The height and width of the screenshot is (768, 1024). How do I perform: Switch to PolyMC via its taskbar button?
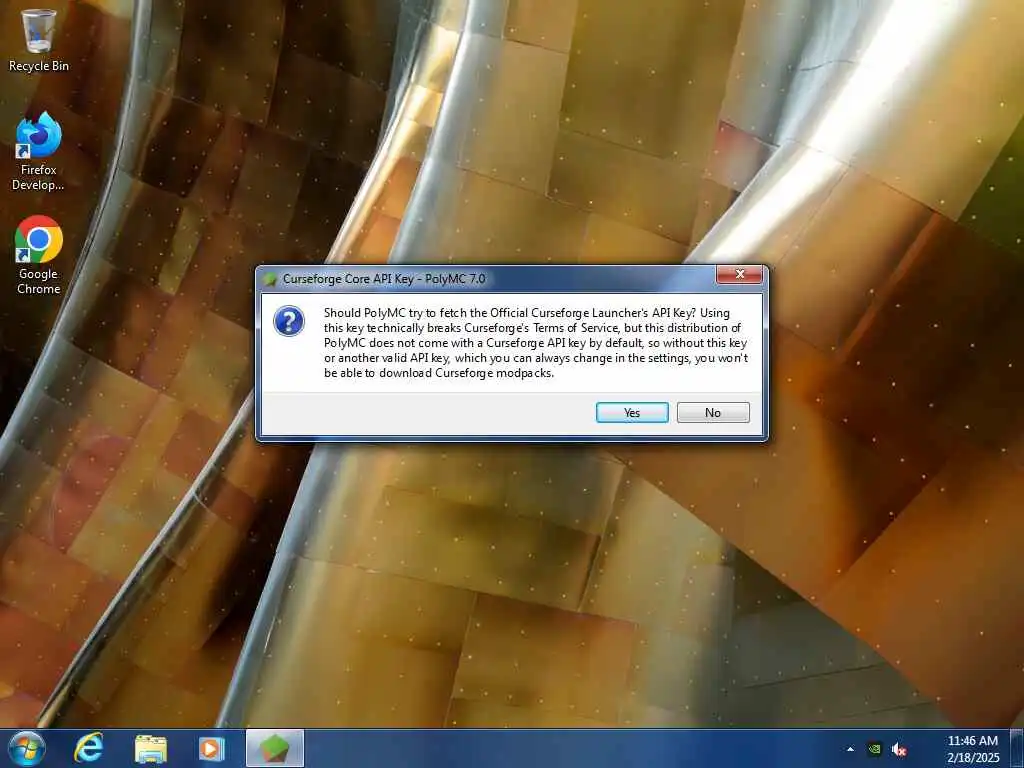(x=275, y=748)
